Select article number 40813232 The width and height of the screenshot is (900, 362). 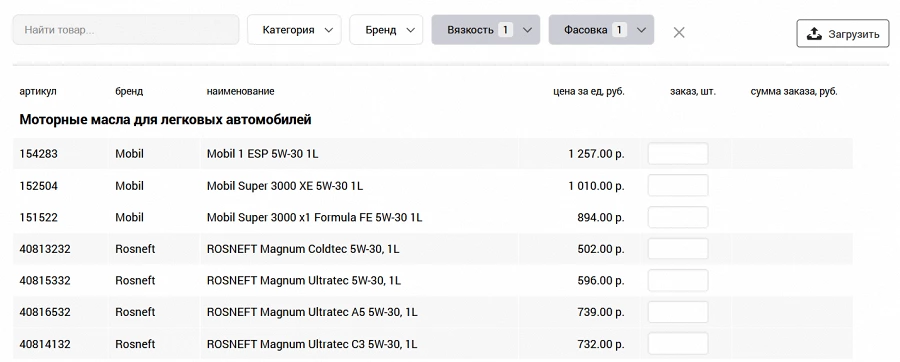45,249
